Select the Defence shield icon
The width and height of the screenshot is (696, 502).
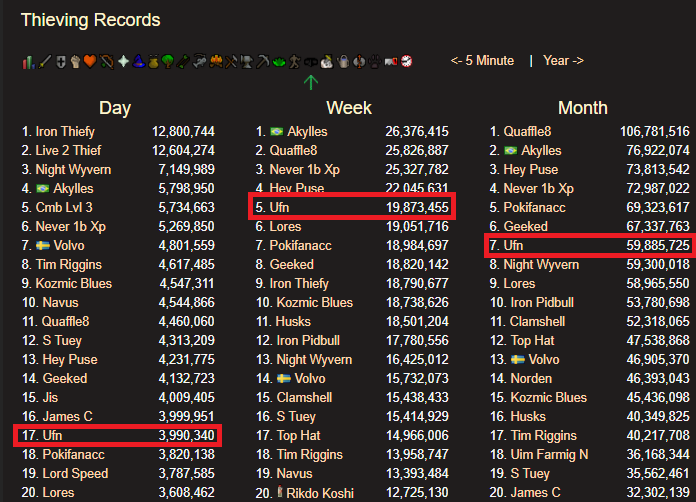pyautogui.click(x=61, y=61)
